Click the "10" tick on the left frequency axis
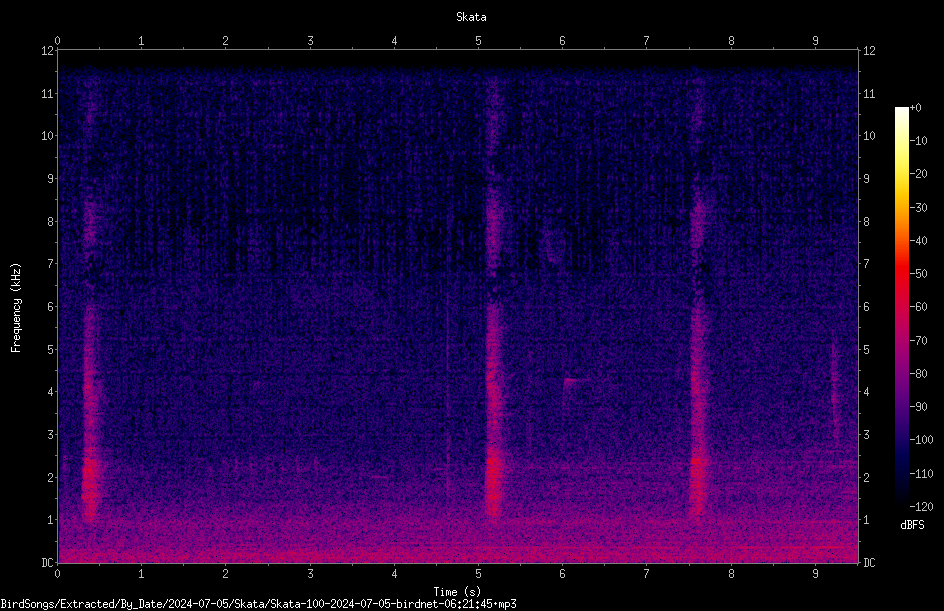 (x=48, y=136)
